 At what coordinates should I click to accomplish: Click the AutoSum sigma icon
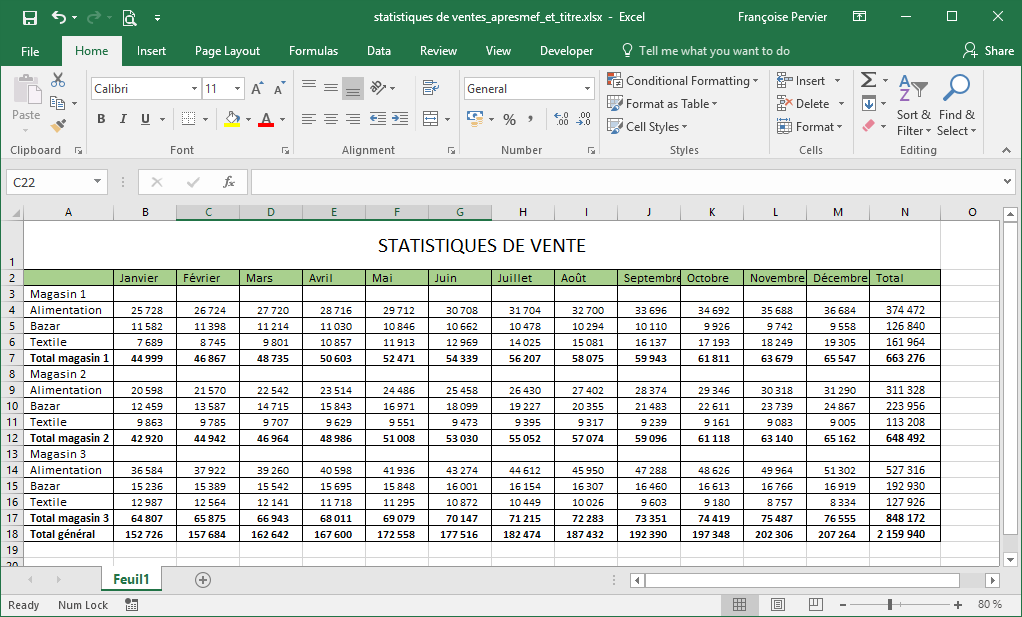tap(868, 80)
